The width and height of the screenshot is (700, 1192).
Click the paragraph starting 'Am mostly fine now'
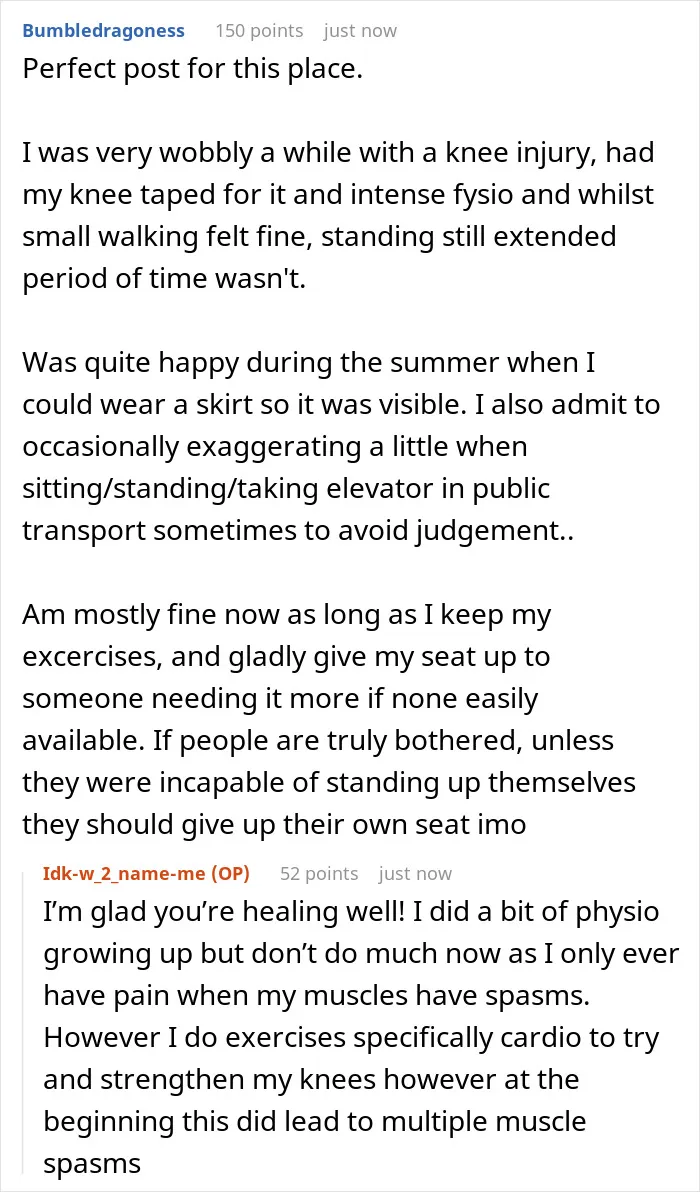(329, 719)
